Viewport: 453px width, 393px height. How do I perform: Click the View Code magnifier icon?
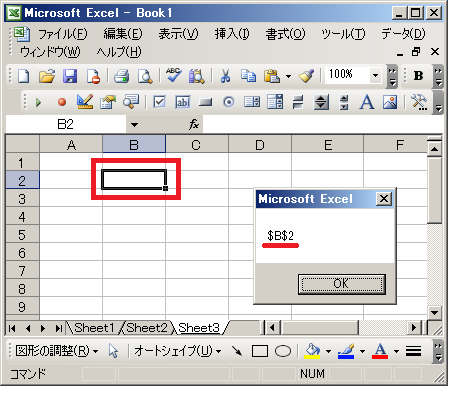131,102
